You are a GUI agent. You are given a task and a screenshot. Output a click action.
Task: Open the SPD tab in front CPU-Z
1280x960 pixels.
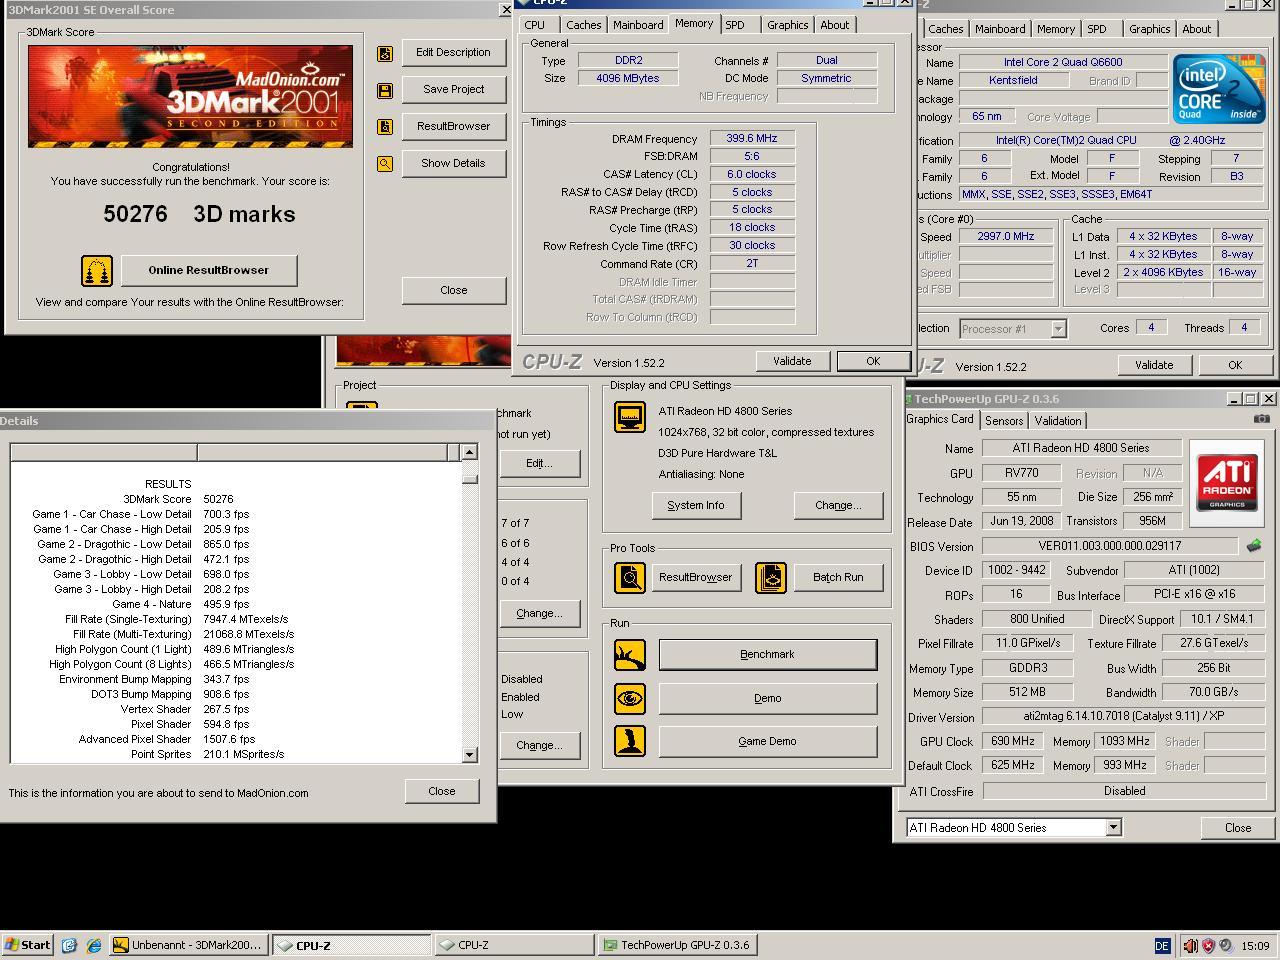(735, 25)
